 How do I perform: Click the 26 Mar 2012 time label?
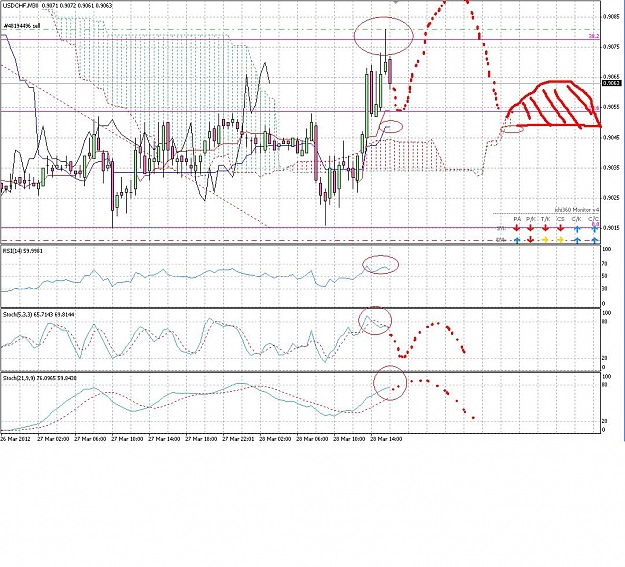(15, 439)
